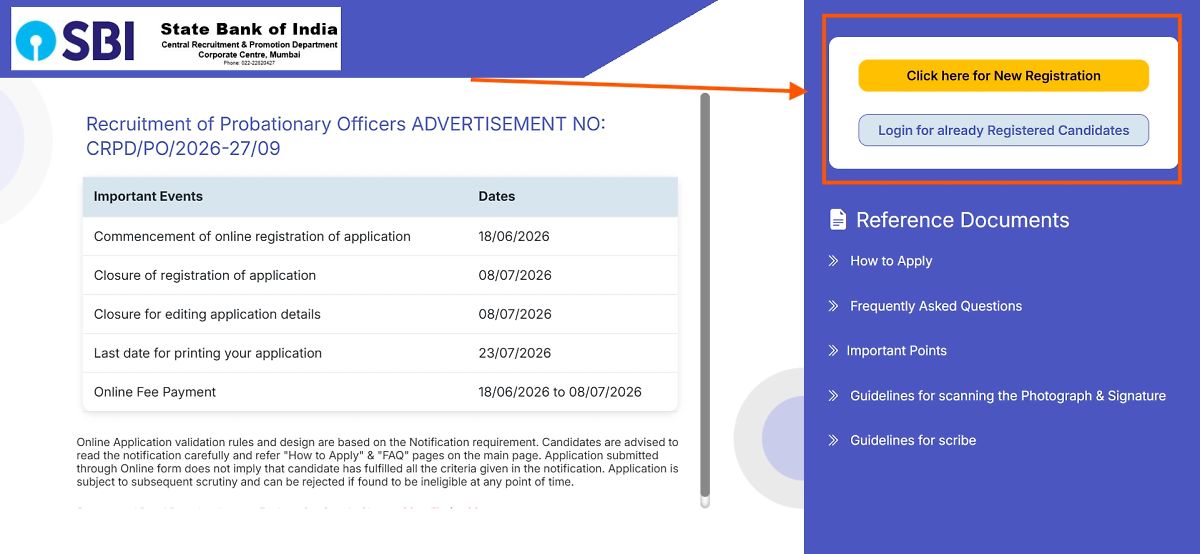Select the Recruitment of Probationary Officers heading
The height and width of the screenshot is (554, 1200).
pyautogui.click(x=346, y=136)
